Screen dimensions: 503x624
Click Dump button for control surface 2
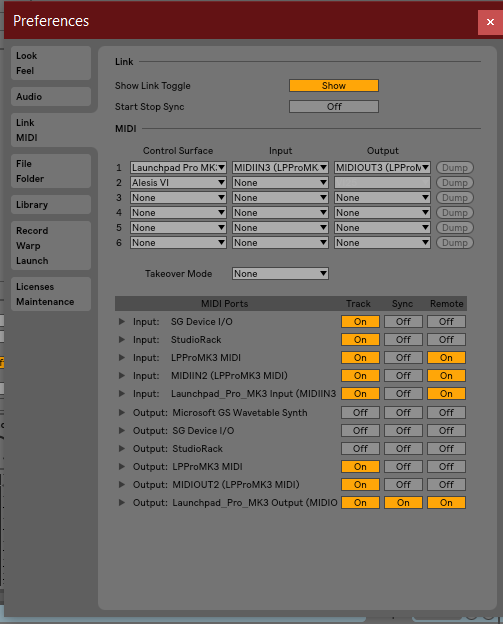(455, 183)
